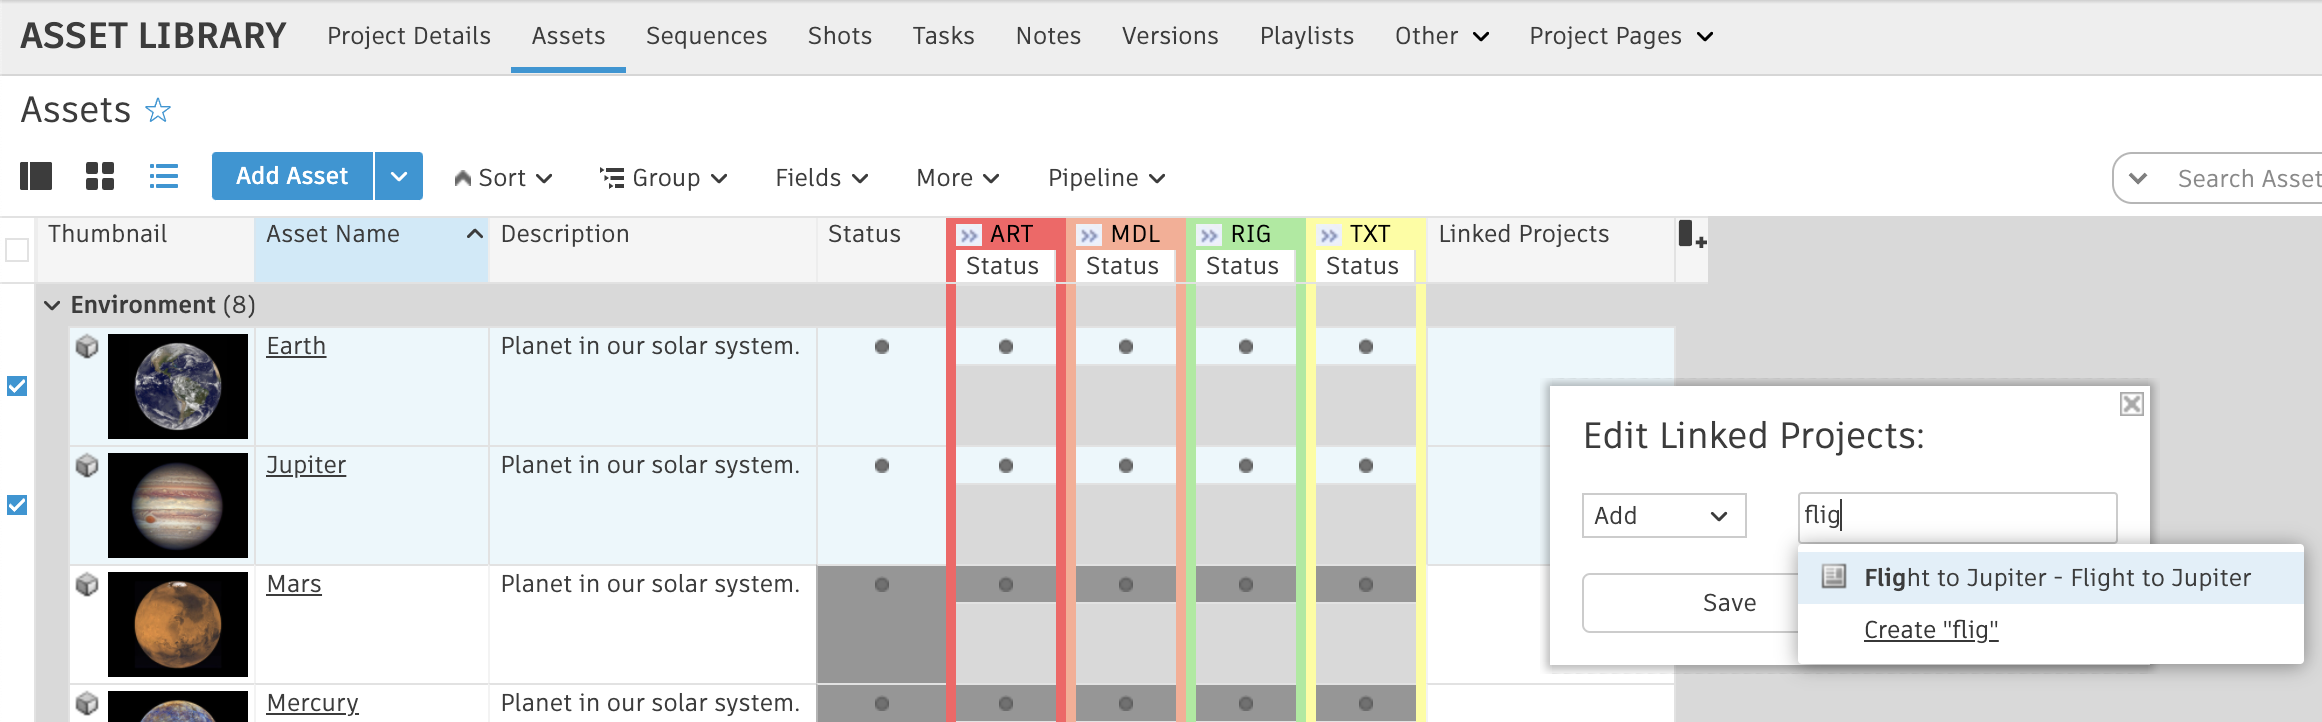The width and height of the screenshot is (2322, 722).
Task: Switch to thumbnail grid view
Action: 100,177
